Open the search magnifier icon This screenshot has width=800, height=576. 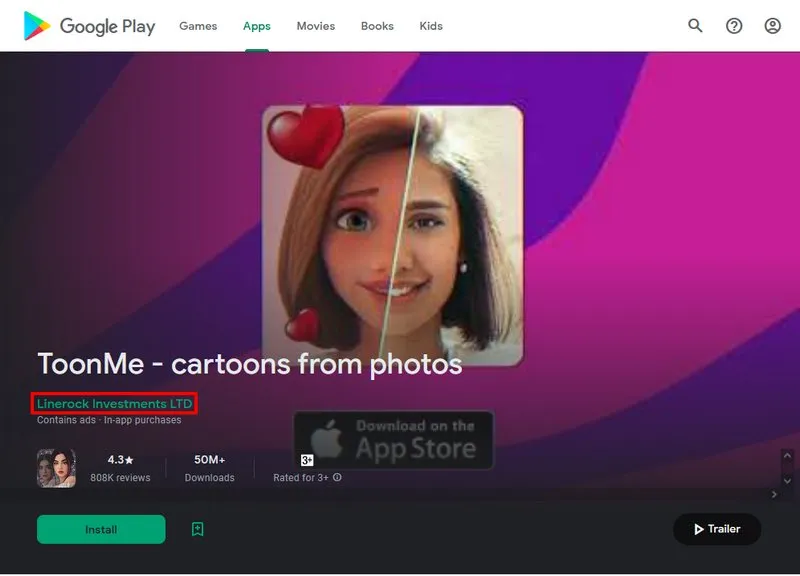(x=695, y=26)
